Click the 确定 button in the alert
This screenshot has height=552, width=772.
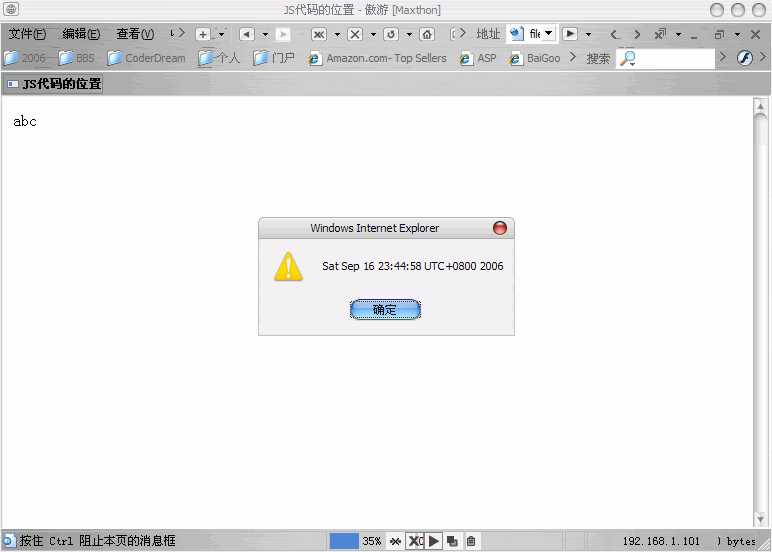tap(385, 309)
